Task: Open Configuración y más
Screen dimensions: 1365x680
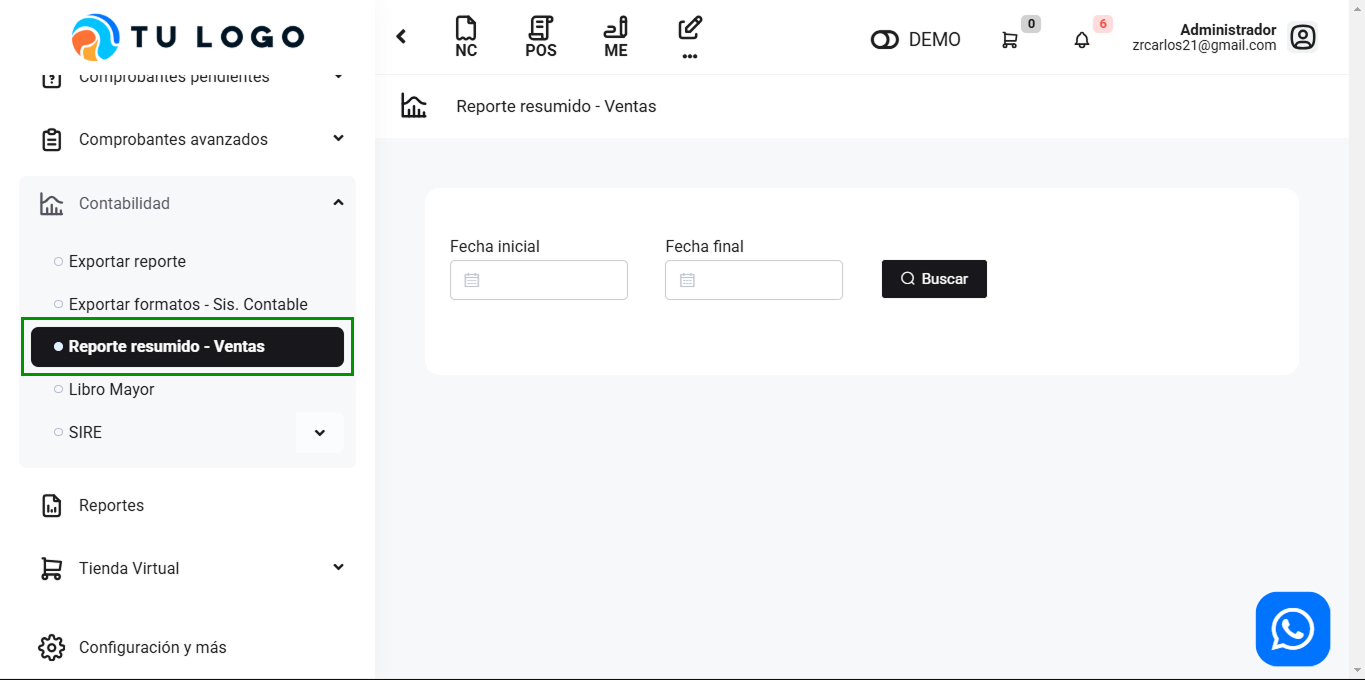Action: point(152,647)
